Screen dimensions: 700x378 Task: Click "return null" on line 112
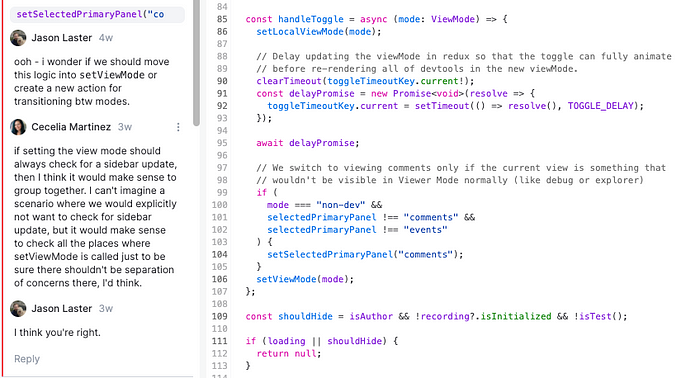[x=288, y=353]
